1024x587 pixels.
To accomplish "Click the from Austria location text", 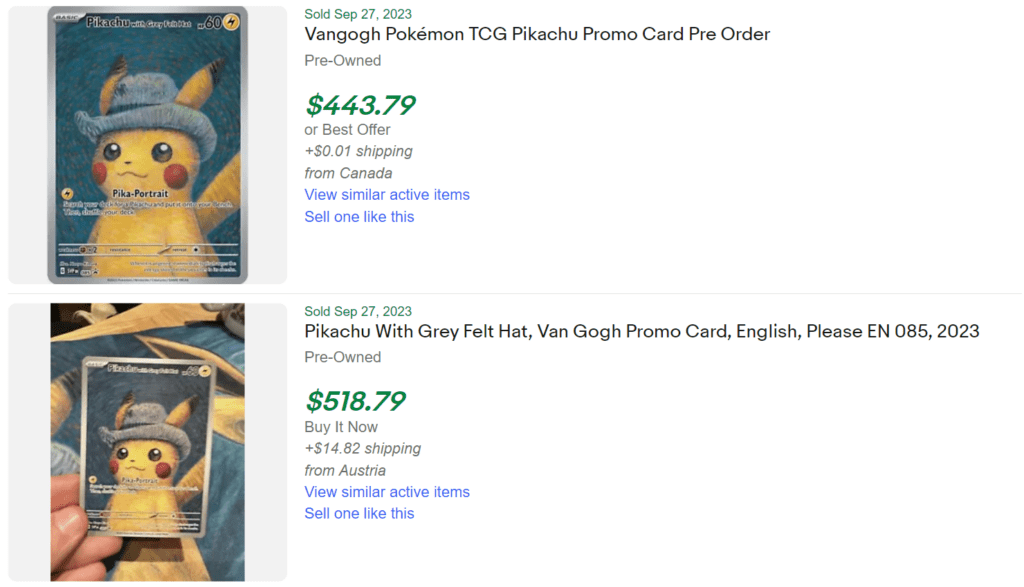I will click(345, 470).
